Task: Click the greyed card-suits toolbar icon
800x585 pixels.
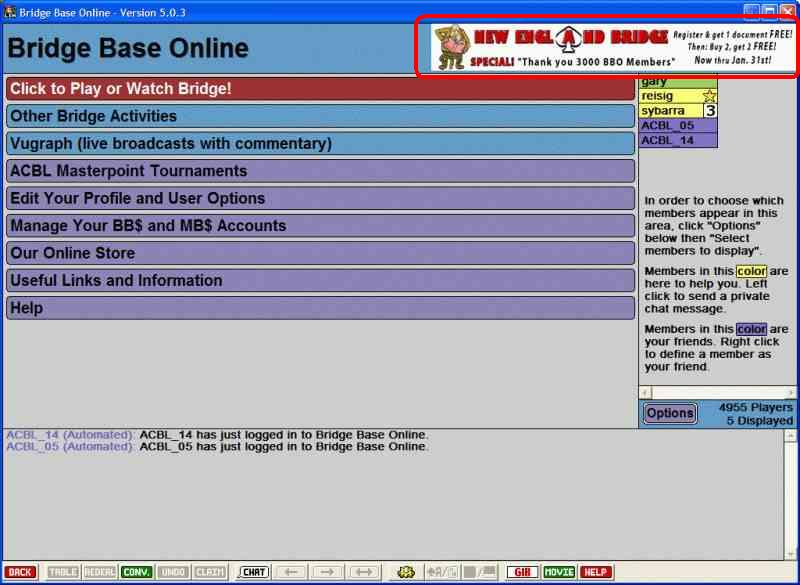Action: [x=442, y=572]
